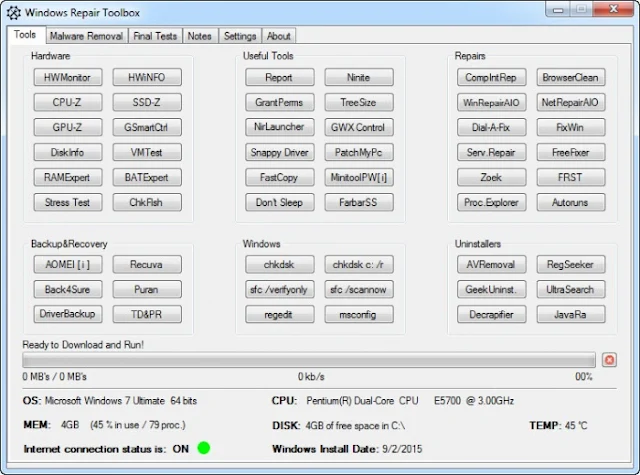This screenshot has height=475, width=640.
Task: Open Ninite
Action: [x=359, y=77]
